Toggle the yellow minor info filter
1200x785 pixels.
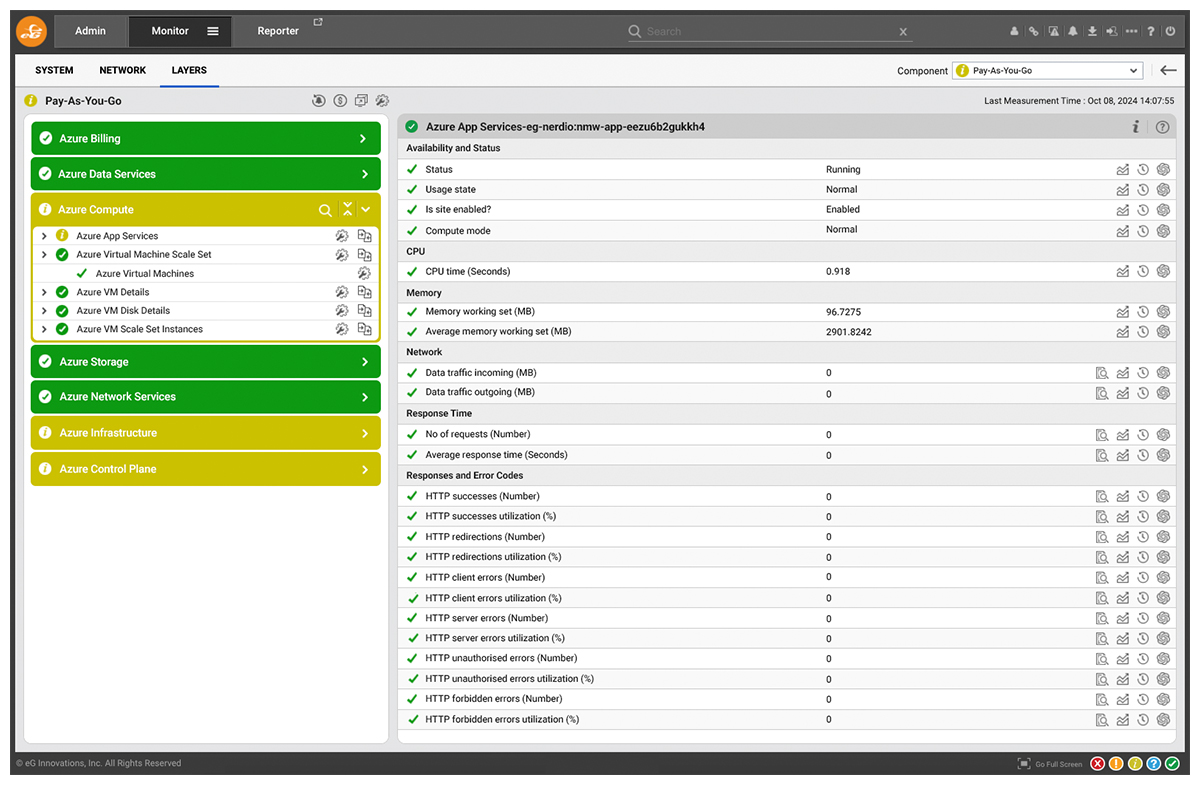(1134, 764)
